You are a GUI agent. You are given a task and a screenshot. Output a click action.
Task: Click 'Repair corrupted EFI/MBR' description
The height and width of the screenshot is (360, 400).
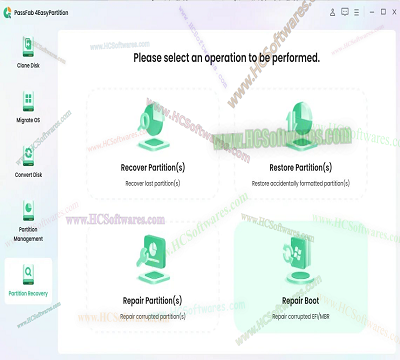[x=300, y=316]
